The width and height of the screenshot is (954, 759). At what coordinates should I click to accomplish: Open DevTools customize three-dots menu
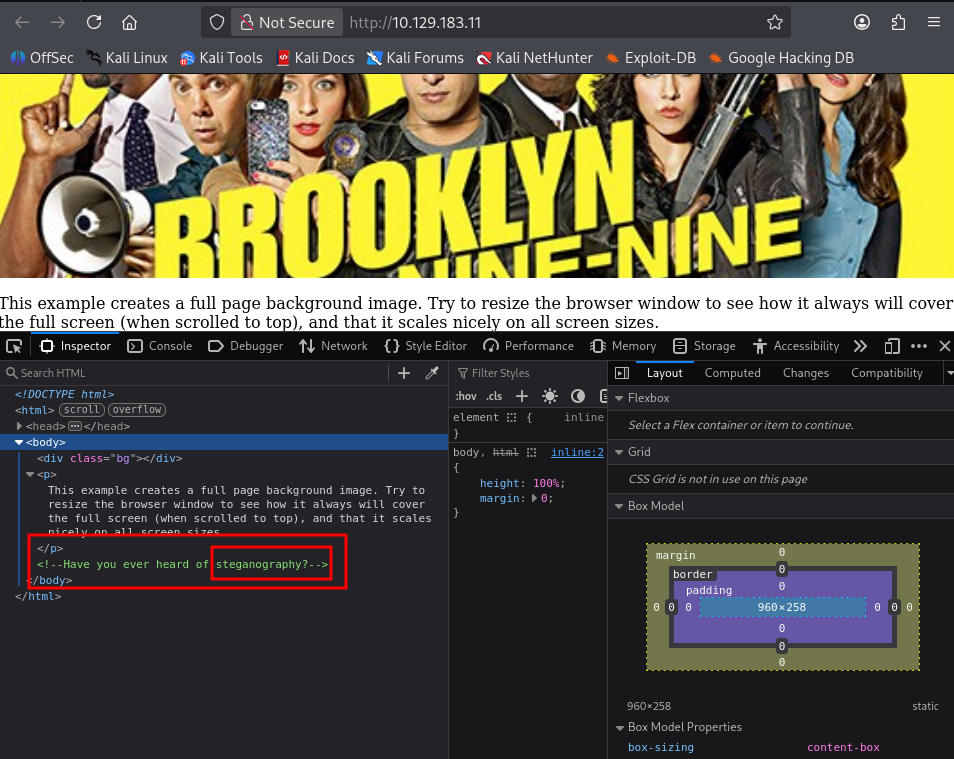pyautogui.click(x=919, y=346)
